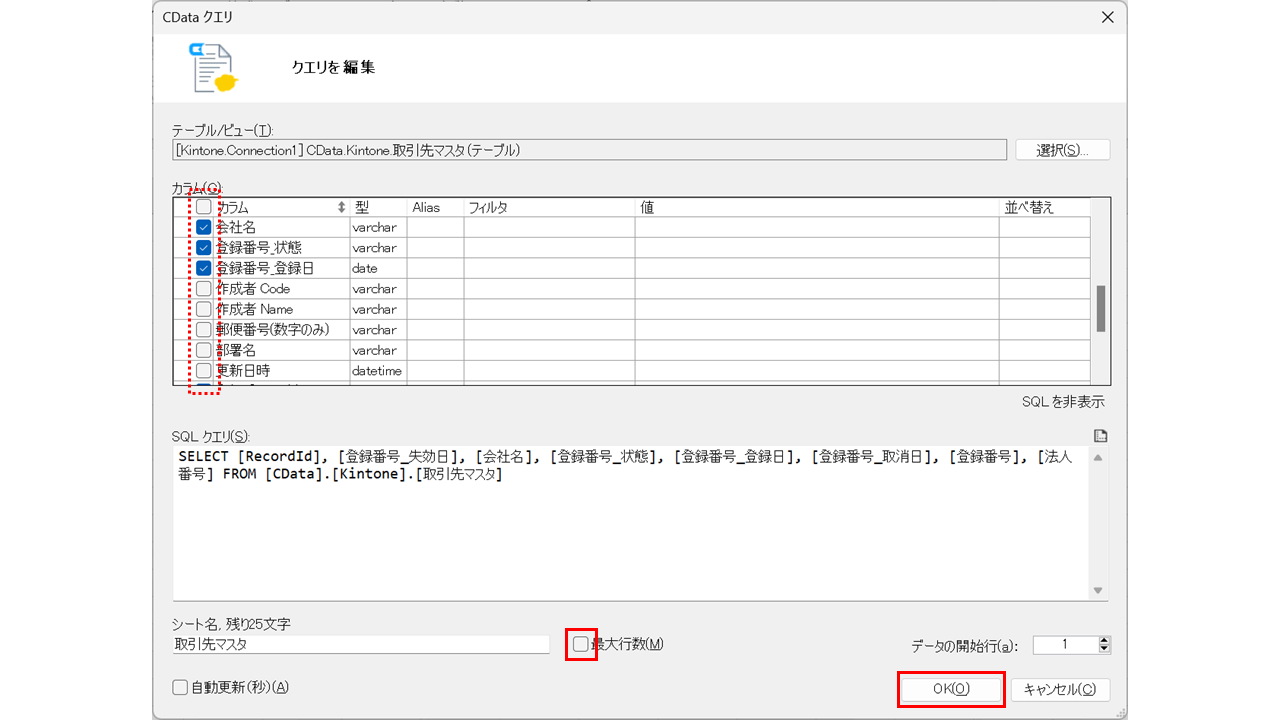Viewport: 1280px width, 720px height.
Task: Click the データの開始行 number field
Action: (x=1065, y=645)
